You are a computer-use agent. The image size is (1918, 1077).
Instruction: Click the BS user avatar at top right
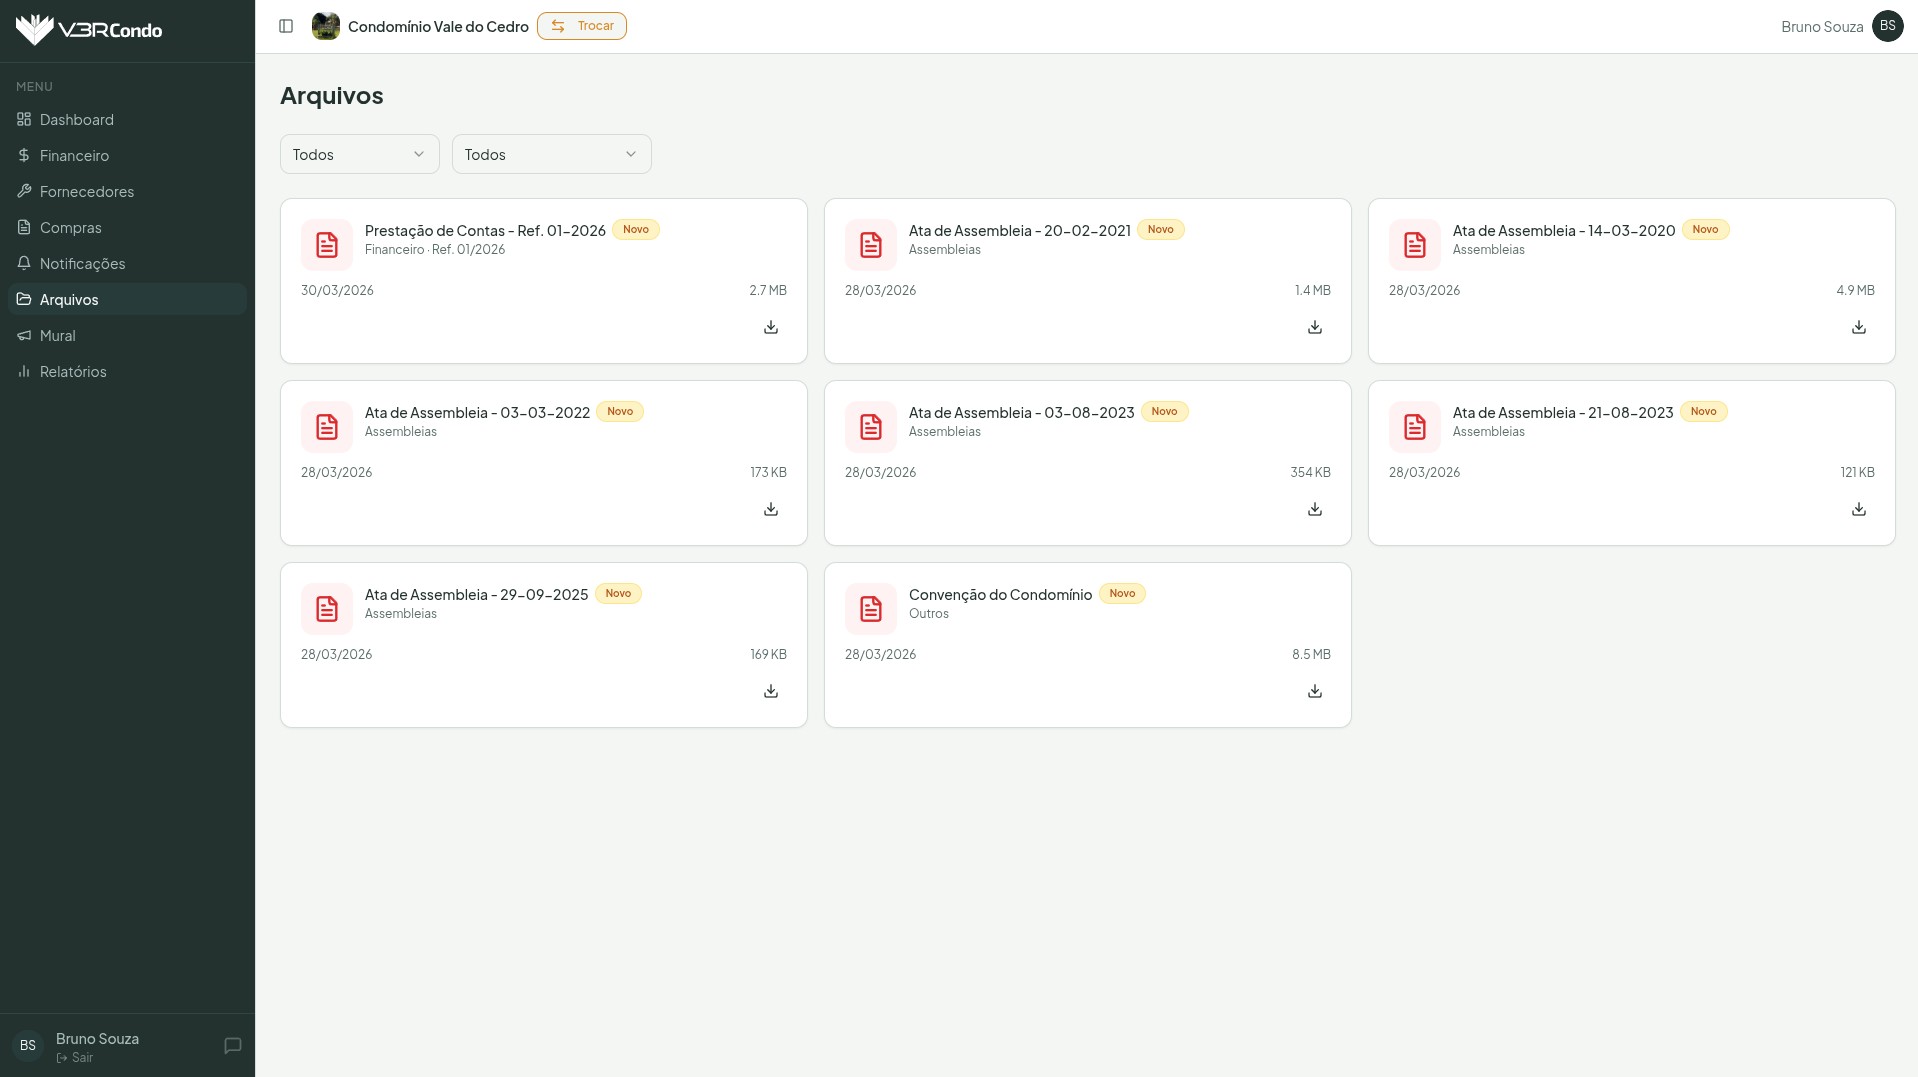click(x=1887, y=26)
